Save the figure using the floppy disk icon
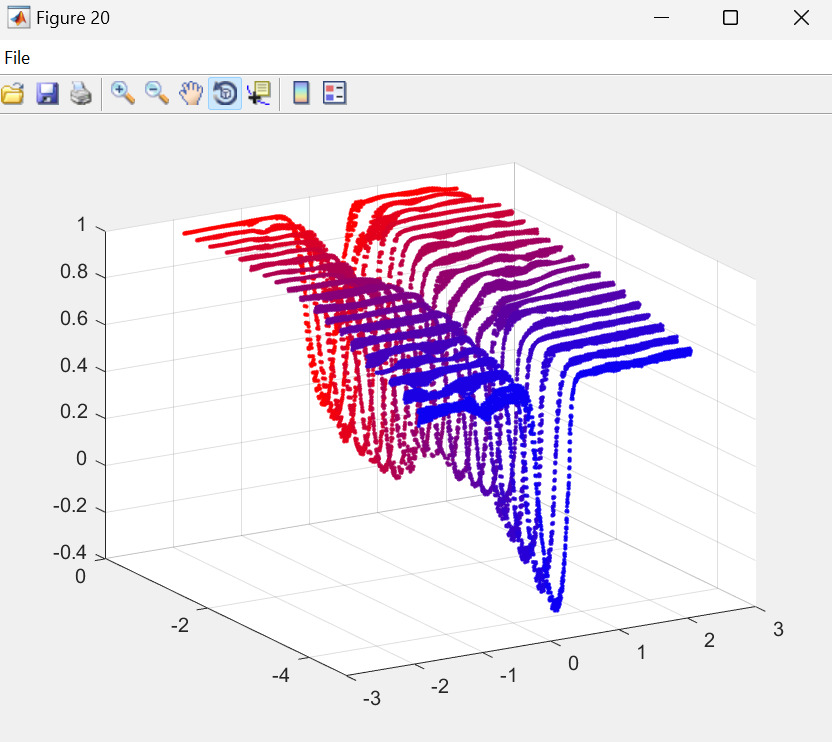832x742 pixels. coord(47,94)
